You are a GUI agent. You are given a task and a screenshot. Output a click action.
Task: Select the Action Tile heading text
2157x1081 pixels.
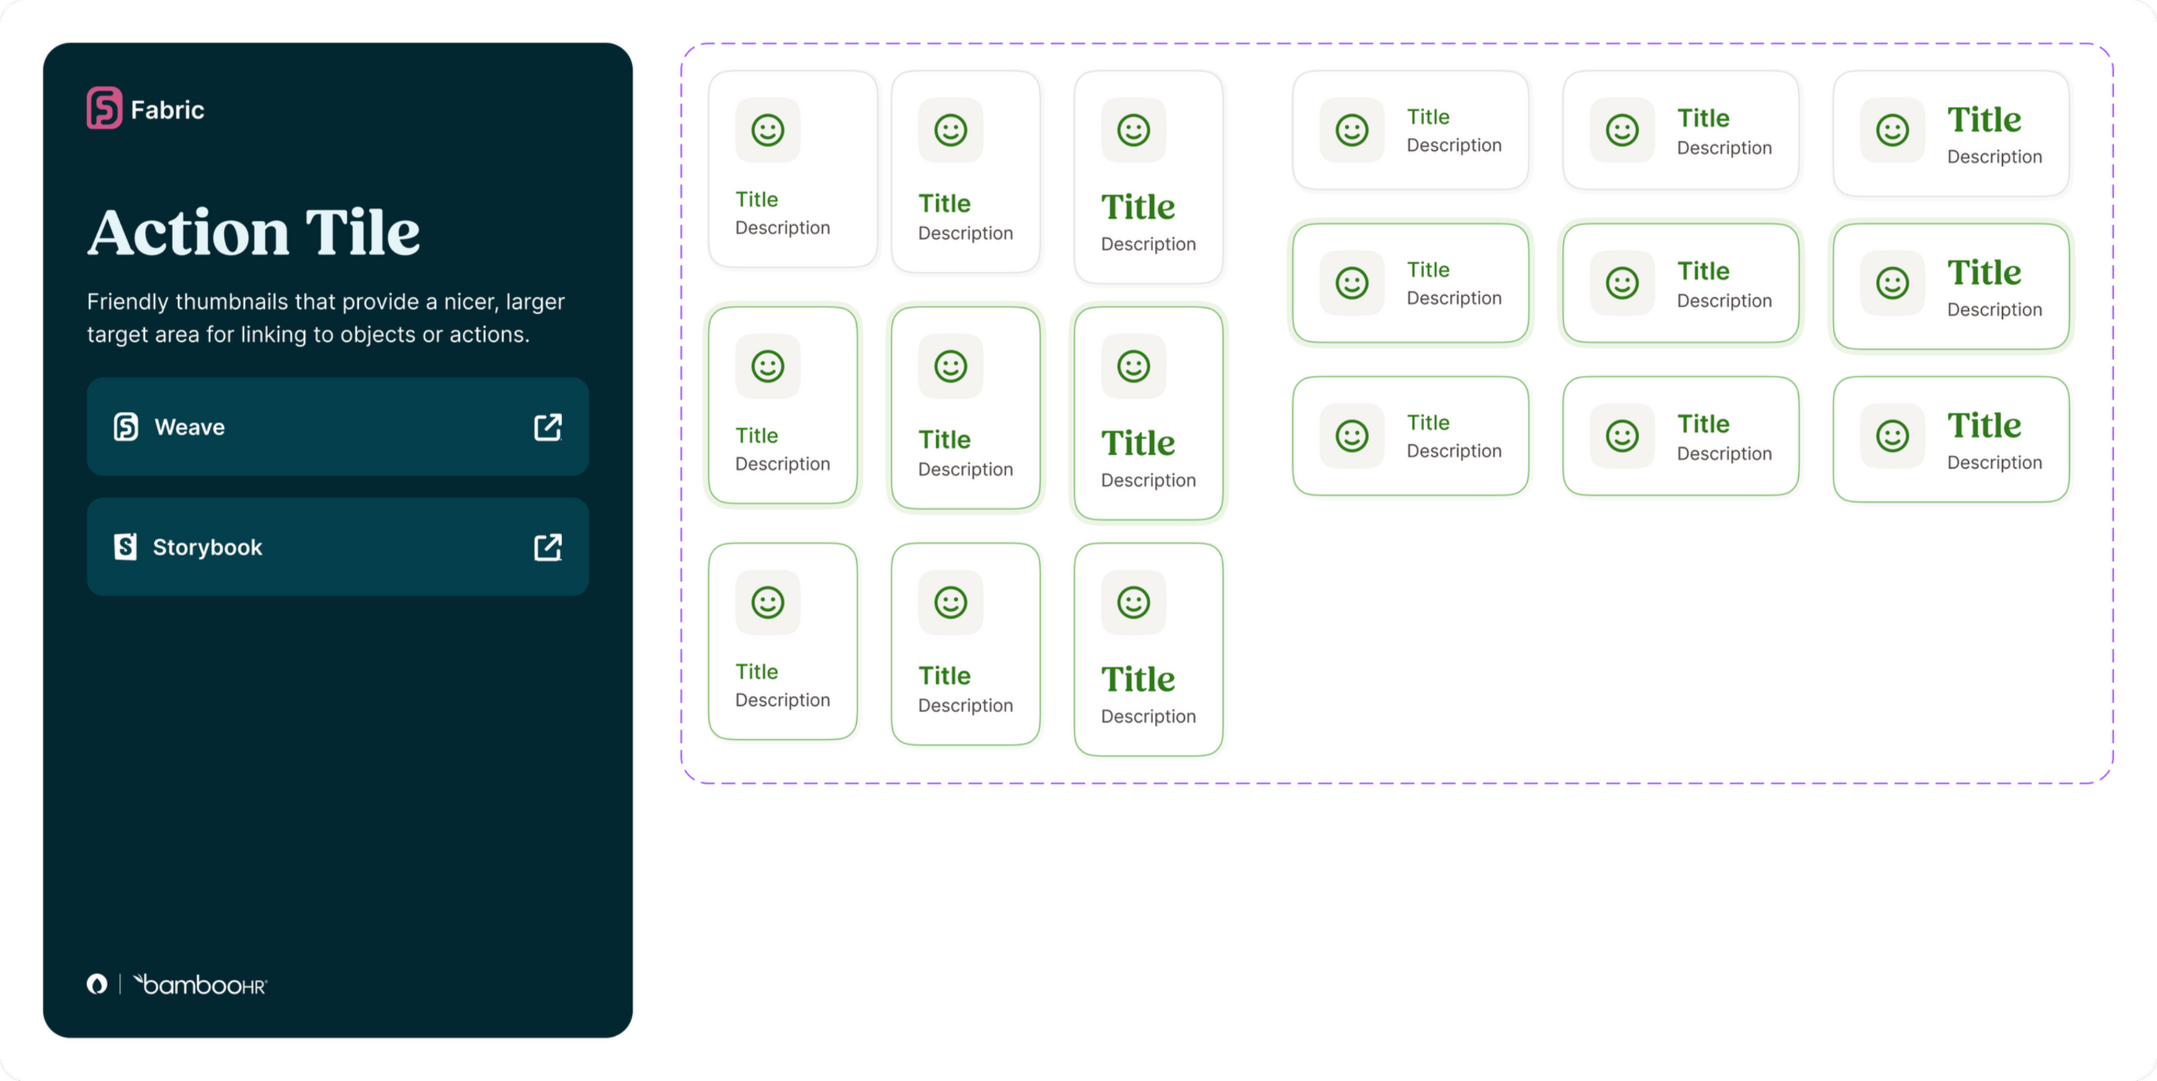pyautogui.click(x=253, y=233)
